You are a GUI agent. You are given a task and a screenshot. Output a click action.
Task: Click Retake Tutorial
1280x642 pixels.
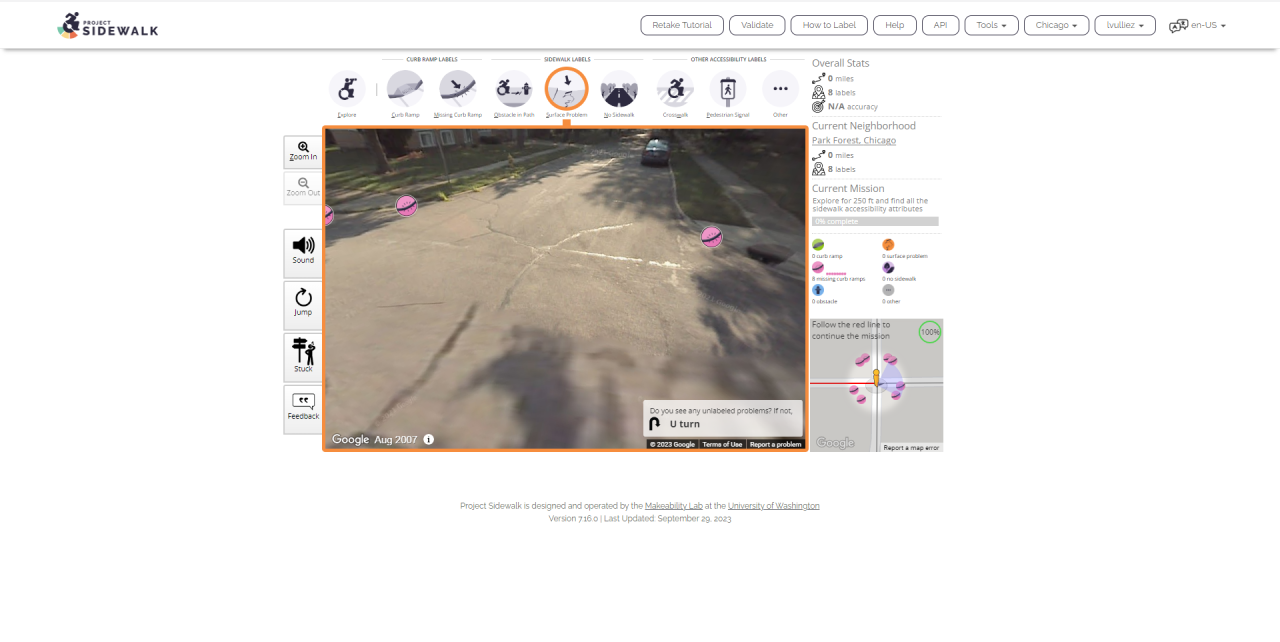click(x=682, y=25)
